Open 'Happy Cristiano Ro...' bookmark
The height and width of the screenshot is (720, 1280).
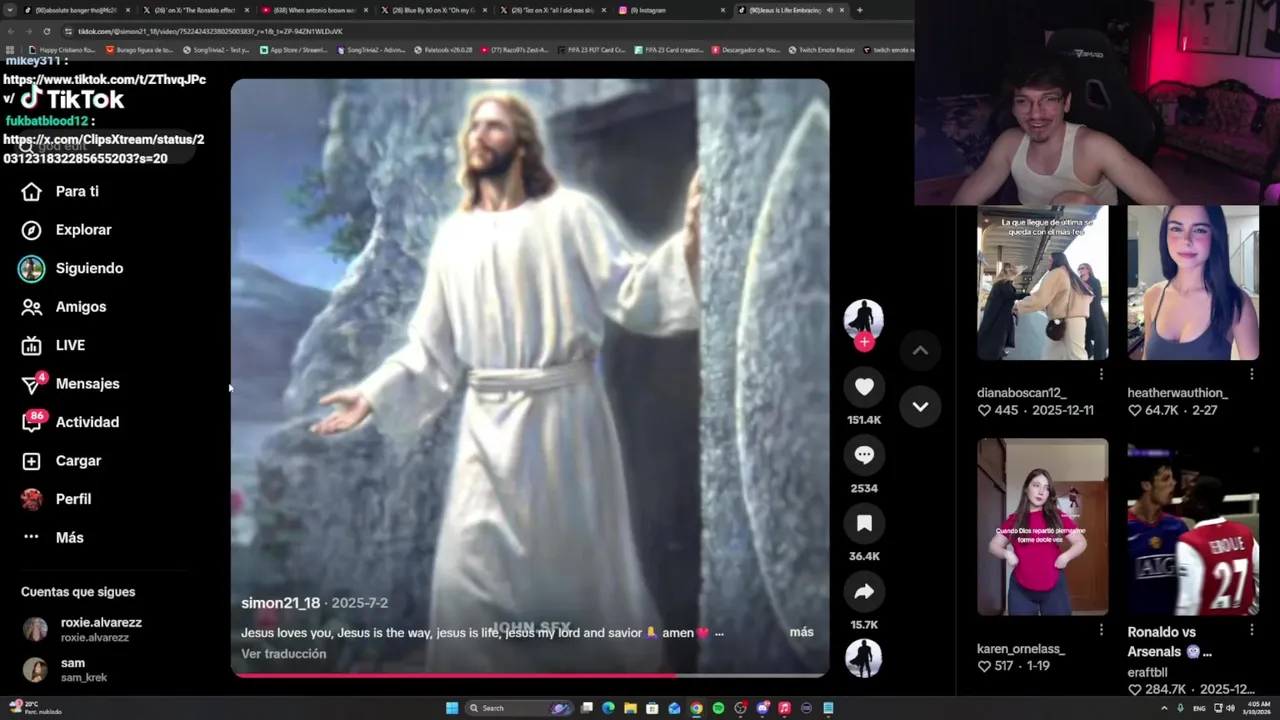coord(62,50)
